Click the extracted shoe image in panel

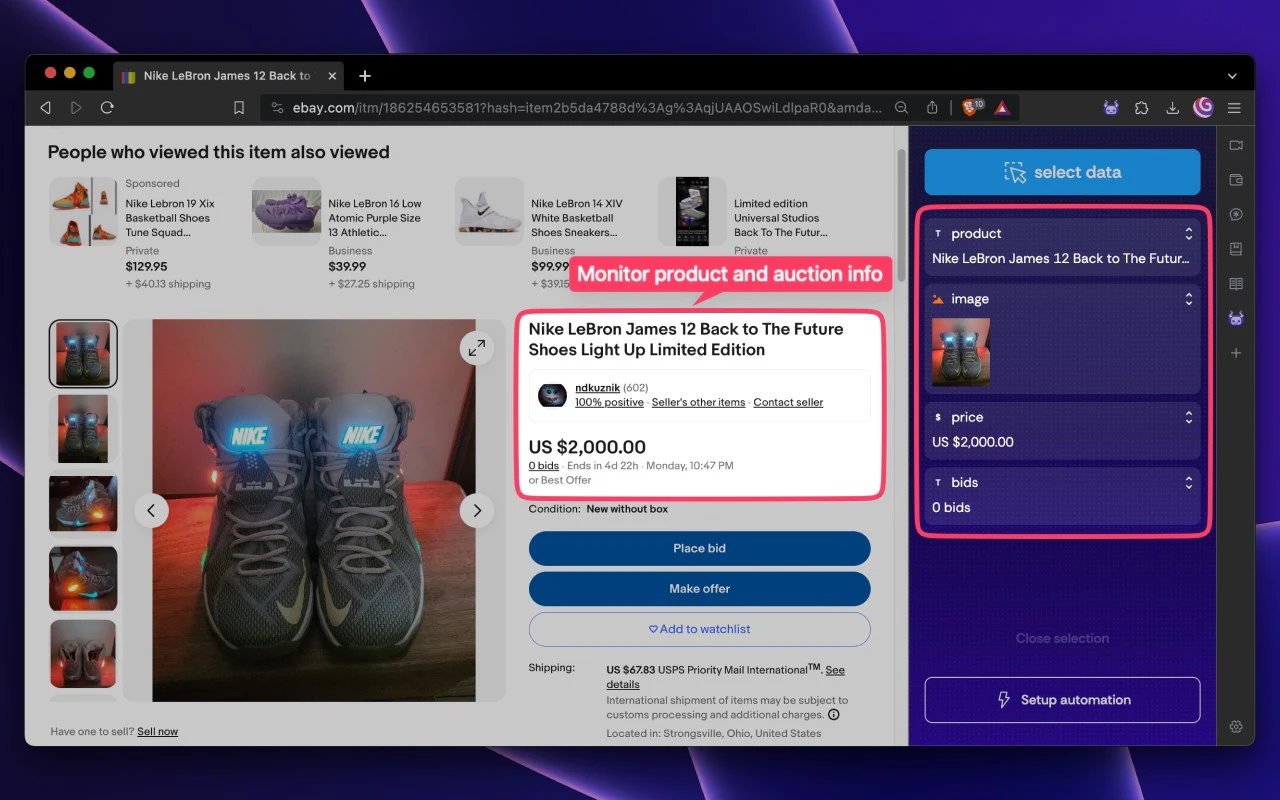pyautogui.click(x=961, y=352)
